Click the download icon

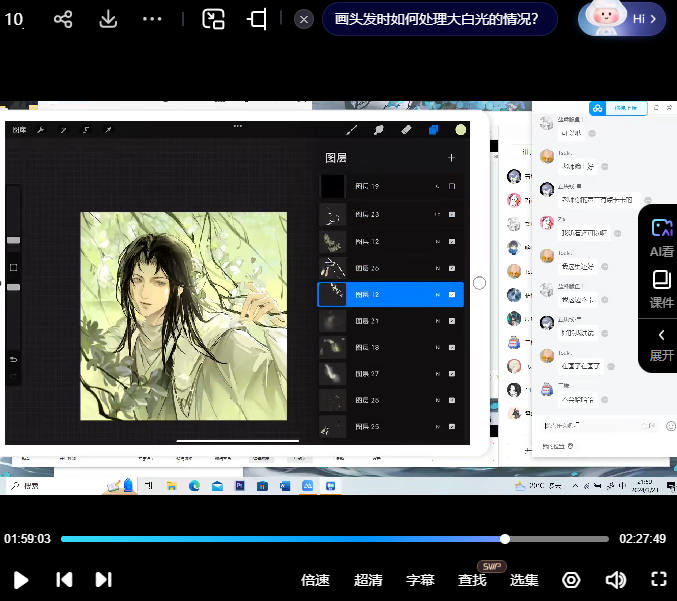click(108, 19)
